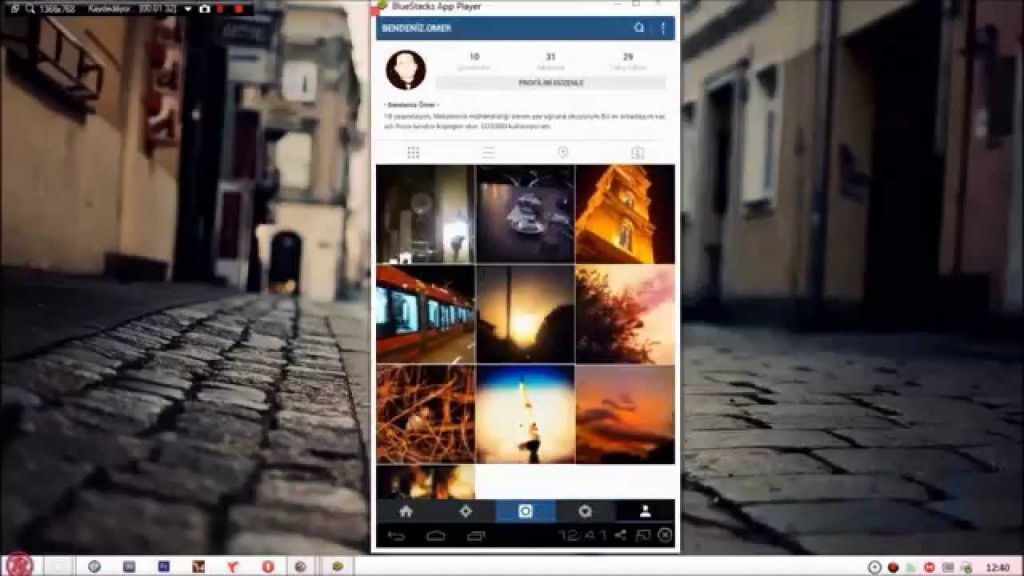Open the photo map location tab
Screen dimensions: 1024x576
(x=562, y=152)
